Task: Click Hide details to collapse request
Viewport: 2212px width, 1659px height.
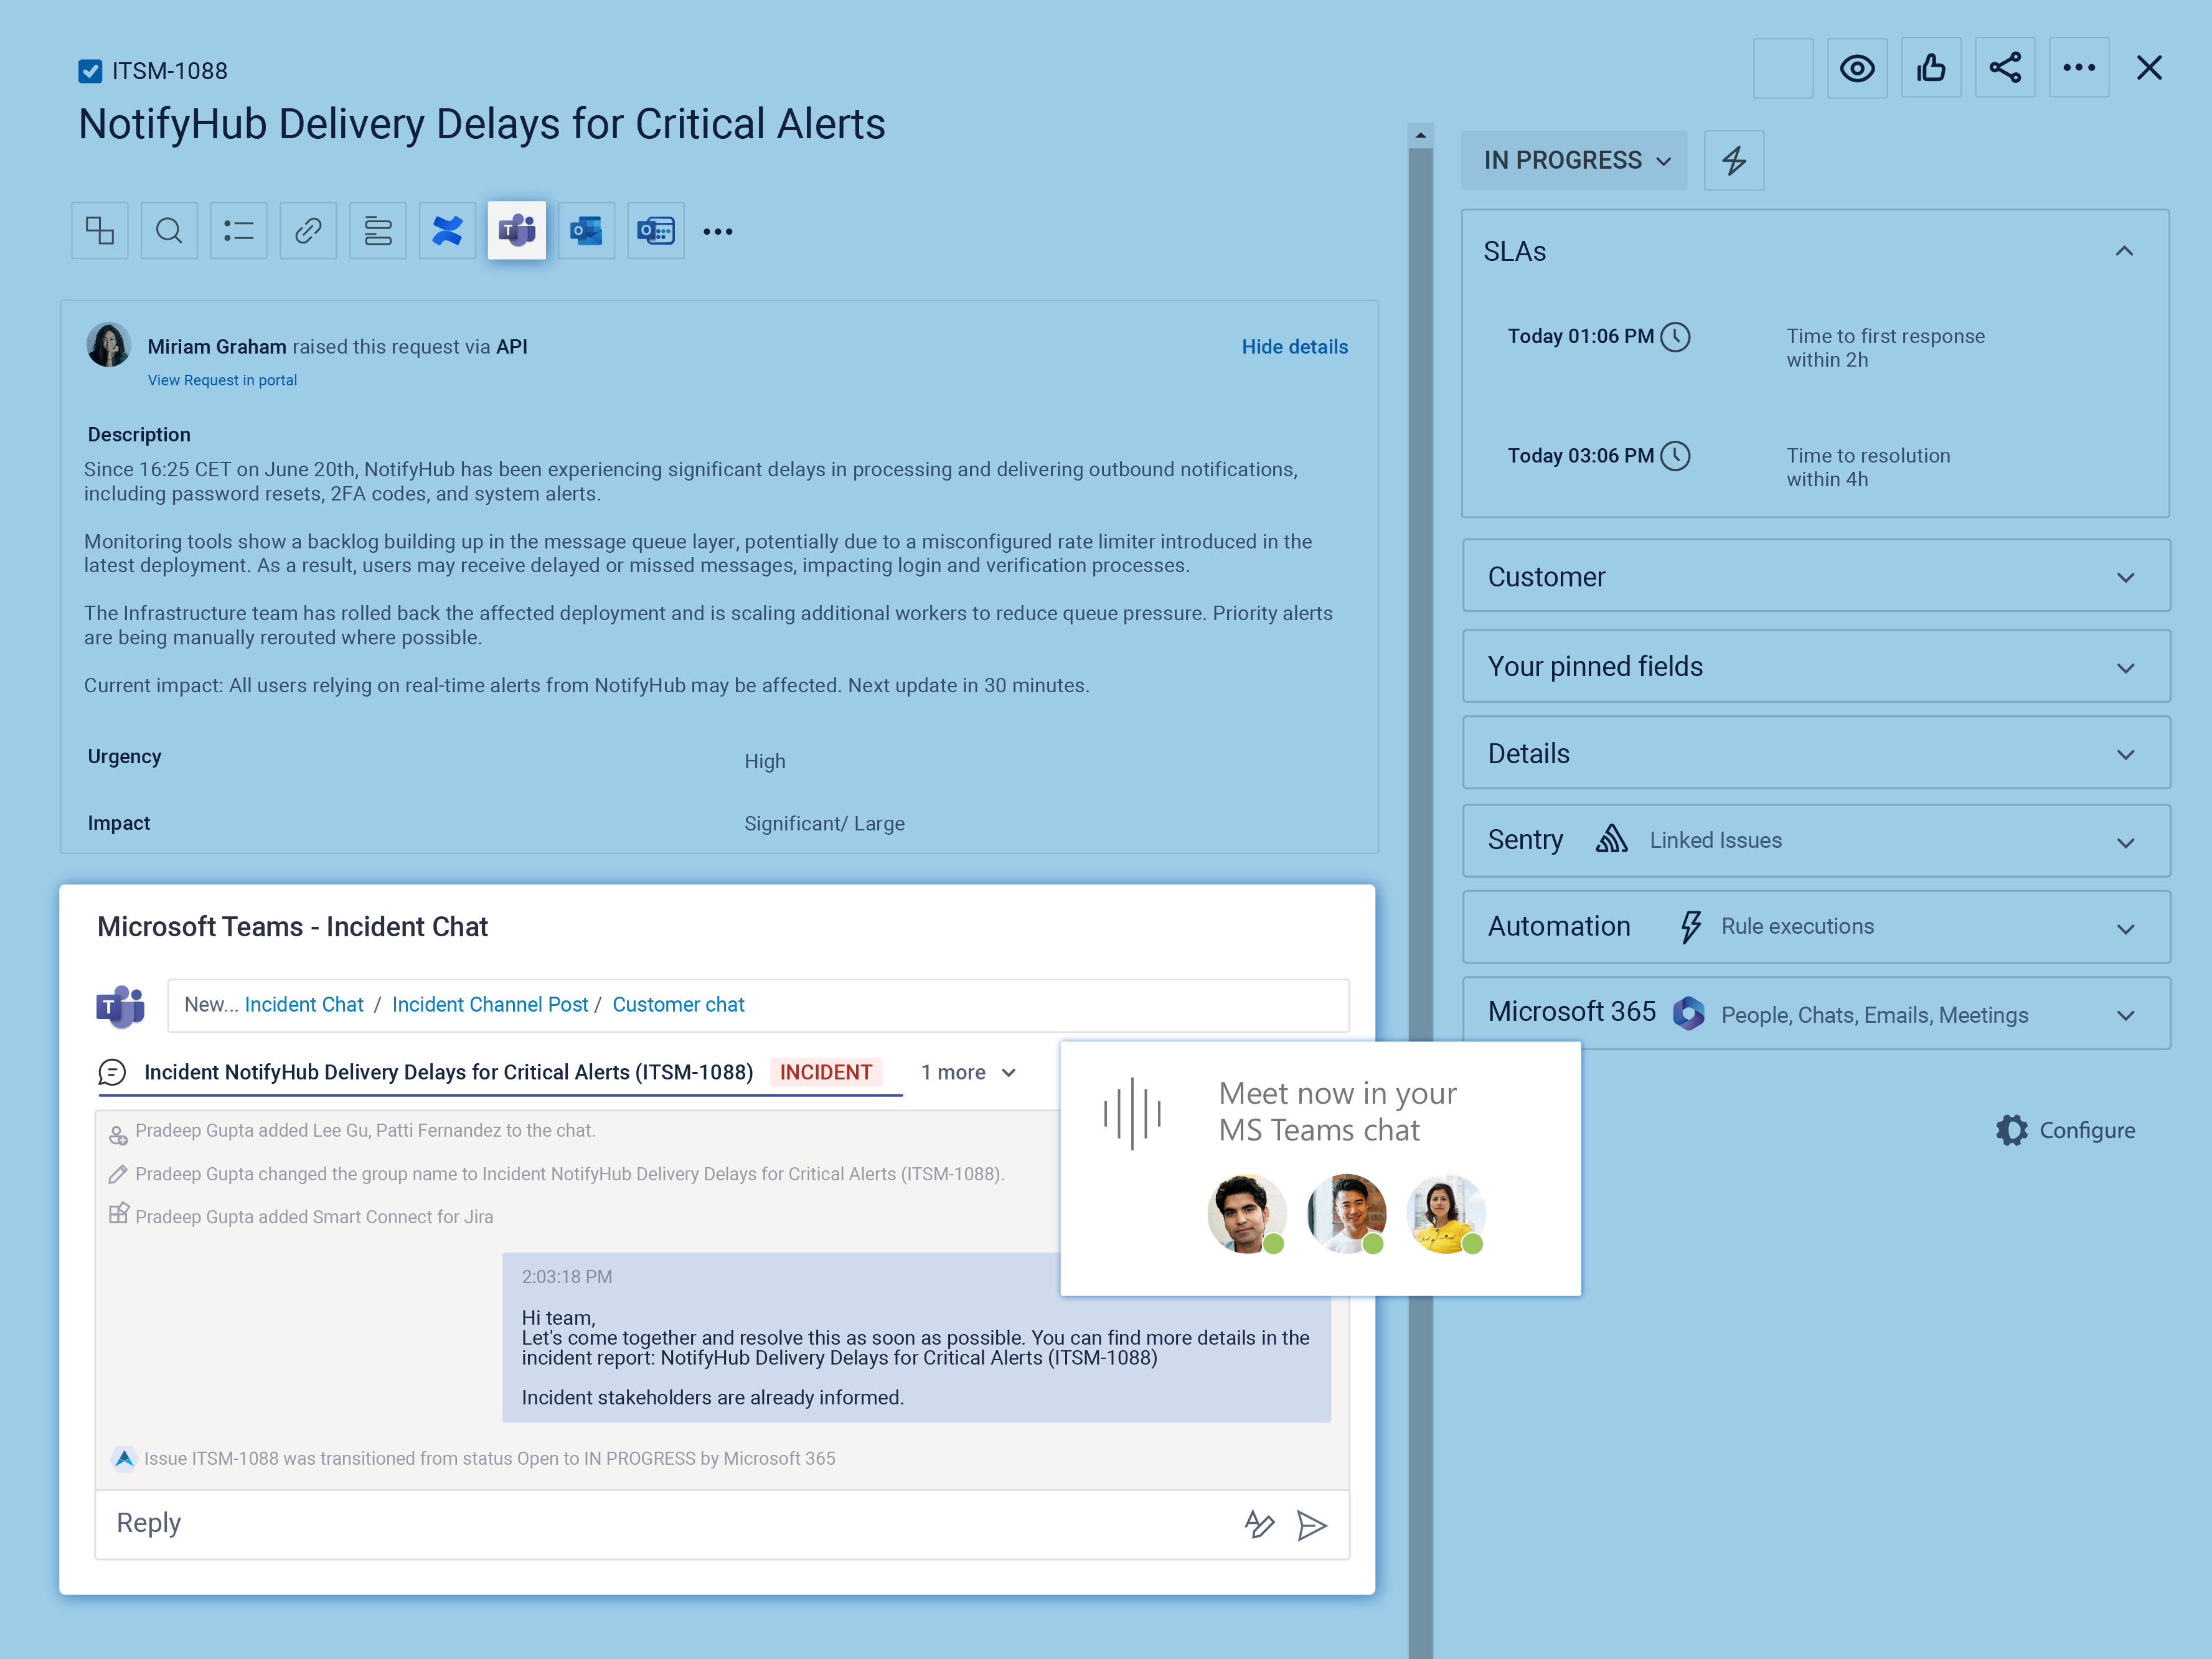Action: coord(1294,346)
